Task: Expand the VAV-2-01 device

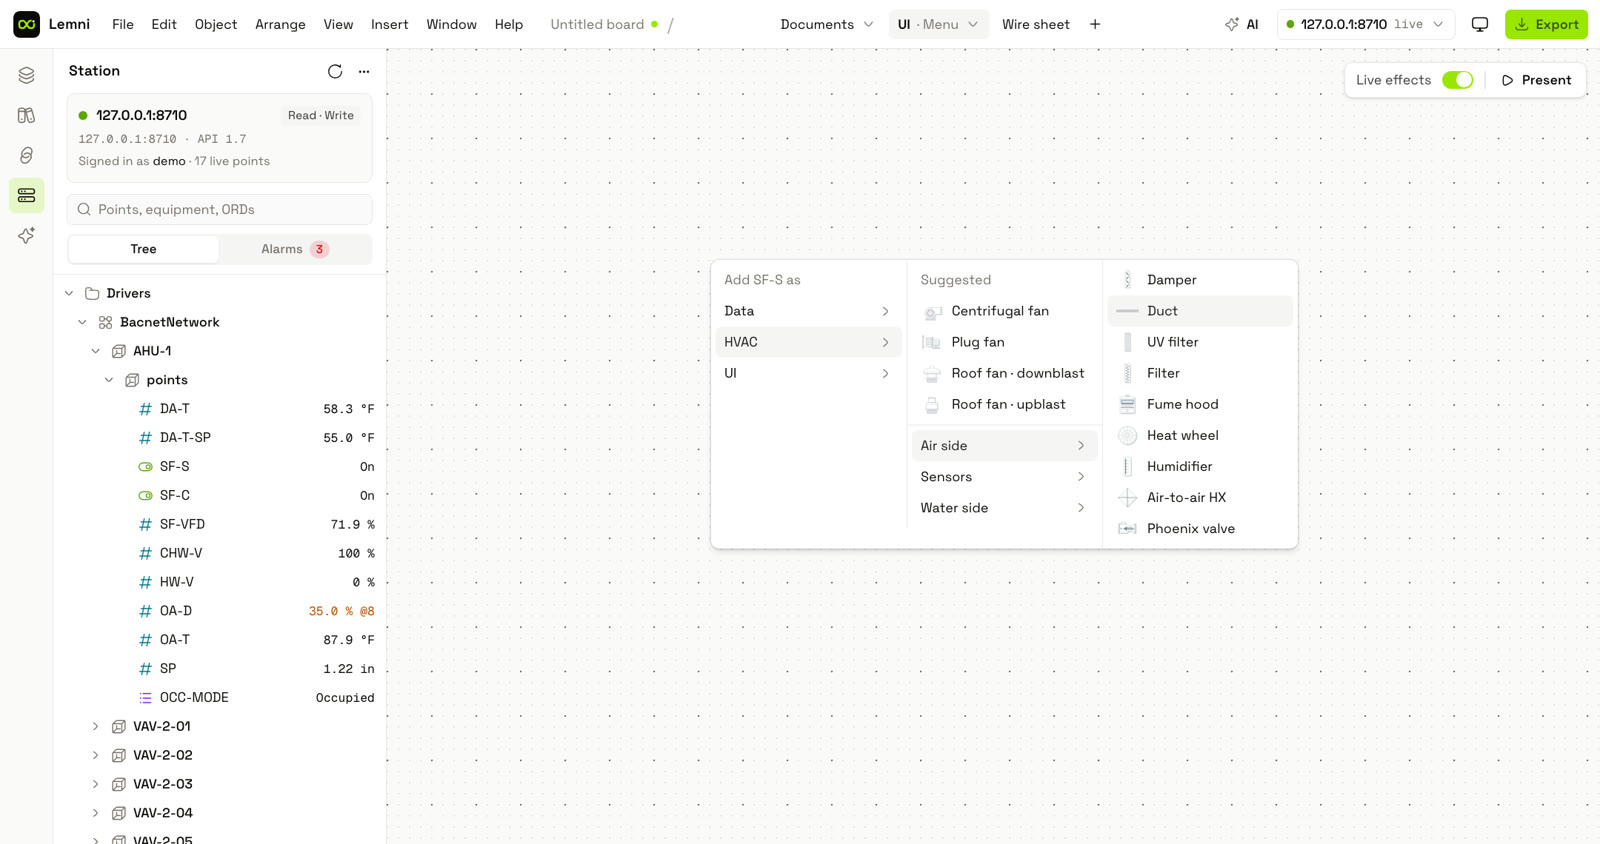Action: 96,726
